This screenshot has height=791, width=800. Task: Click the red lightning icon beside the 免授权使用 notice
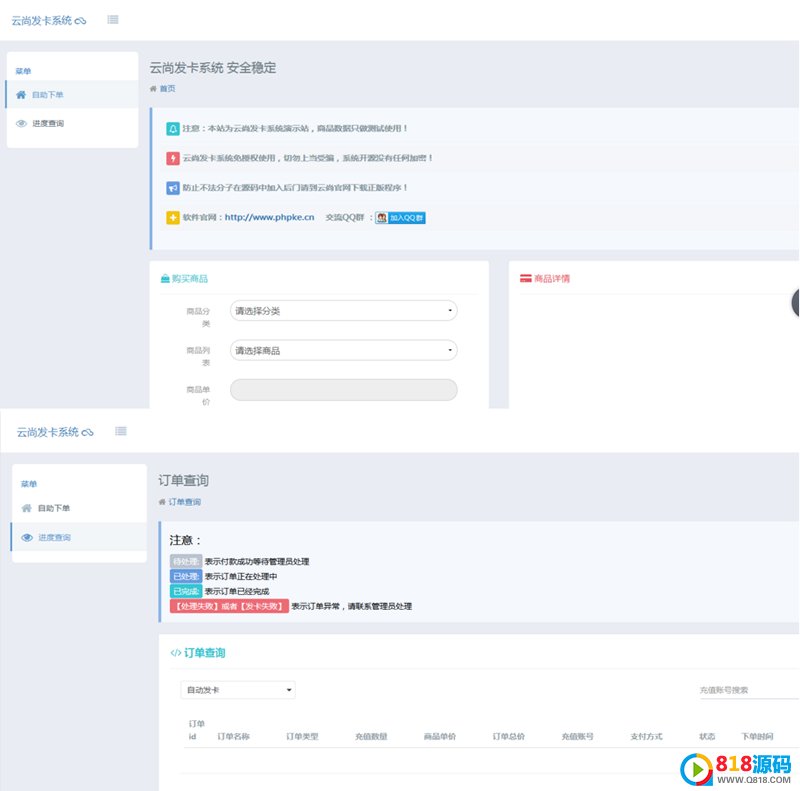173,158
